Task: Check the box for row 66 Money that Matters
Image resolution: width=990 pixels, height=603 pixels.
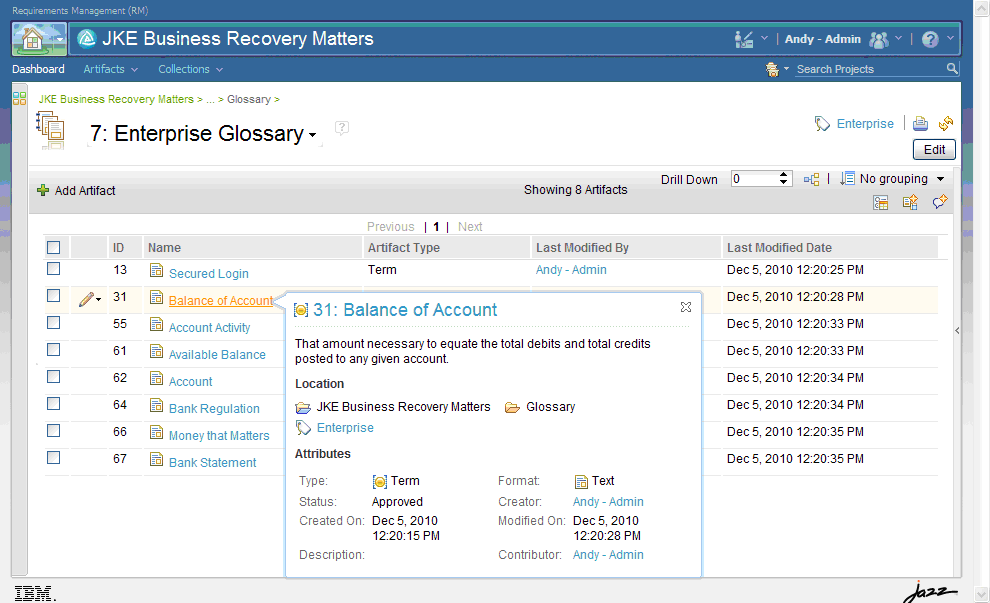Action: click(54, 431)
